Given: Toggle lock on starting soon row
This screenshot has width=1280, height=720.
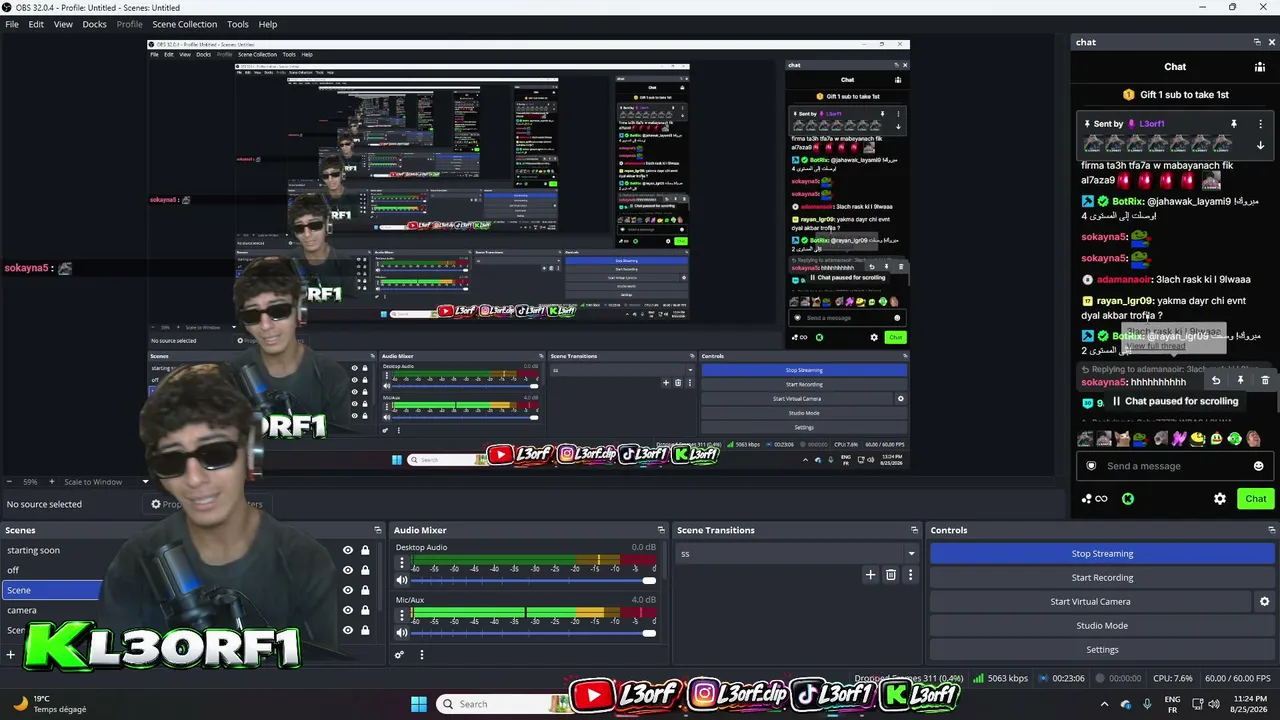Looking at the screenshot, I should [365, 550].
